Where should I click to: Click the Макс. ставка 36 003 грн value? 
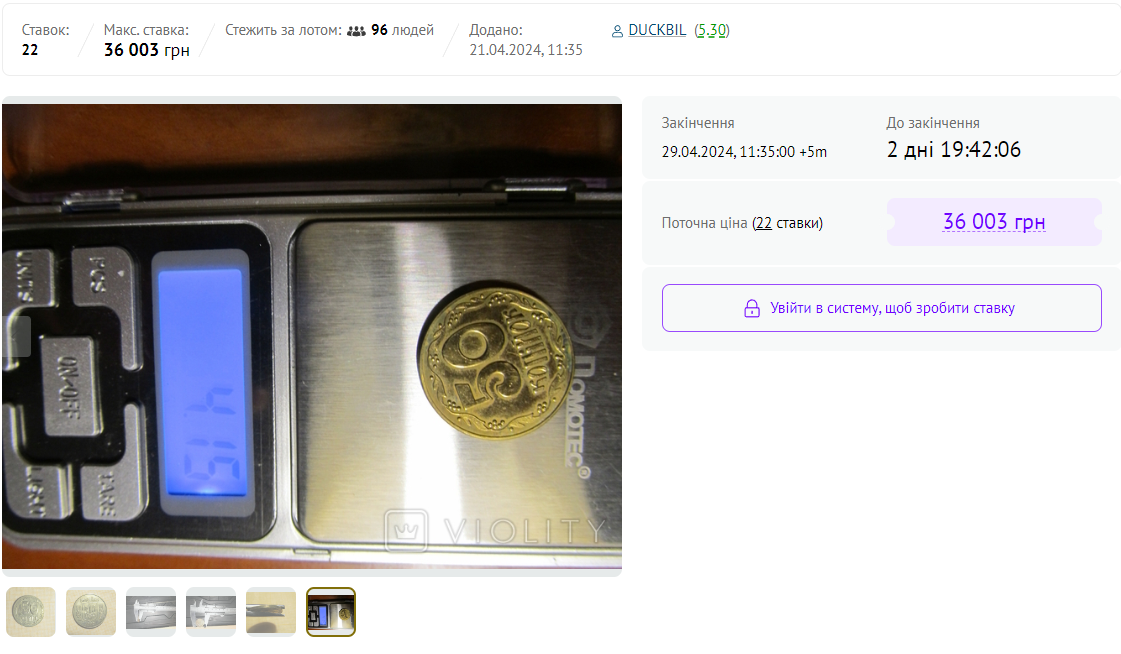(147, 50)
